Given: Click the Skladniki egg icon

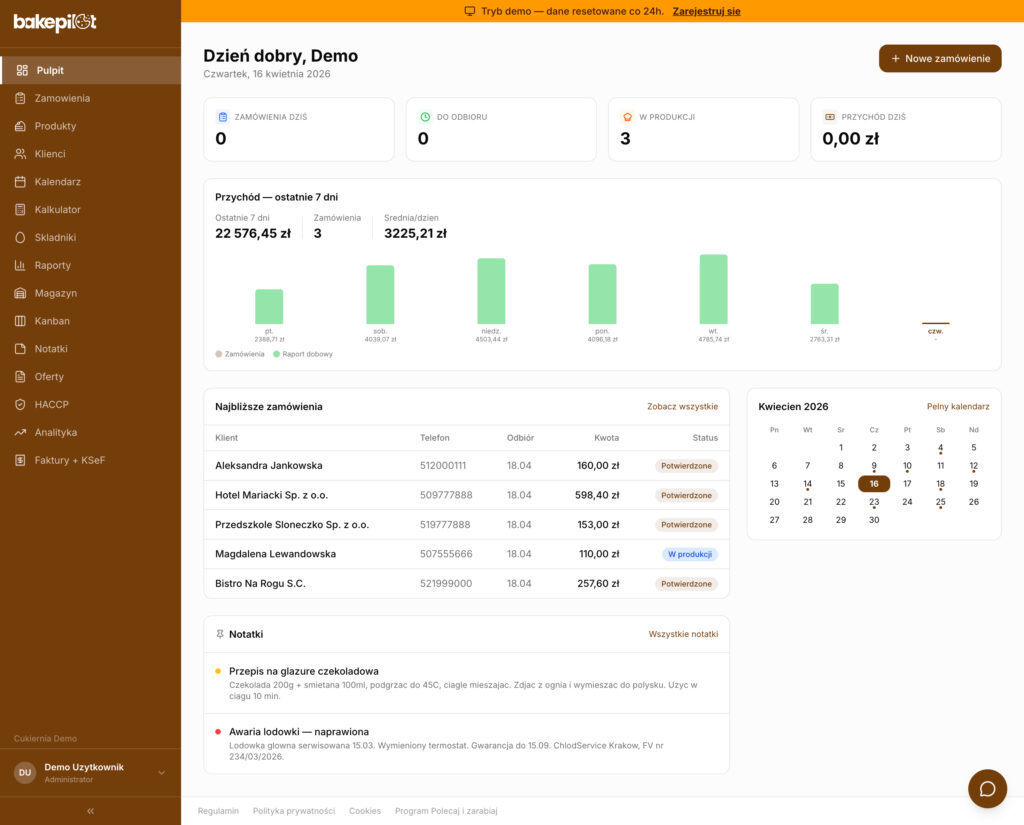Looking at the screenshot, I should (20, 238).
